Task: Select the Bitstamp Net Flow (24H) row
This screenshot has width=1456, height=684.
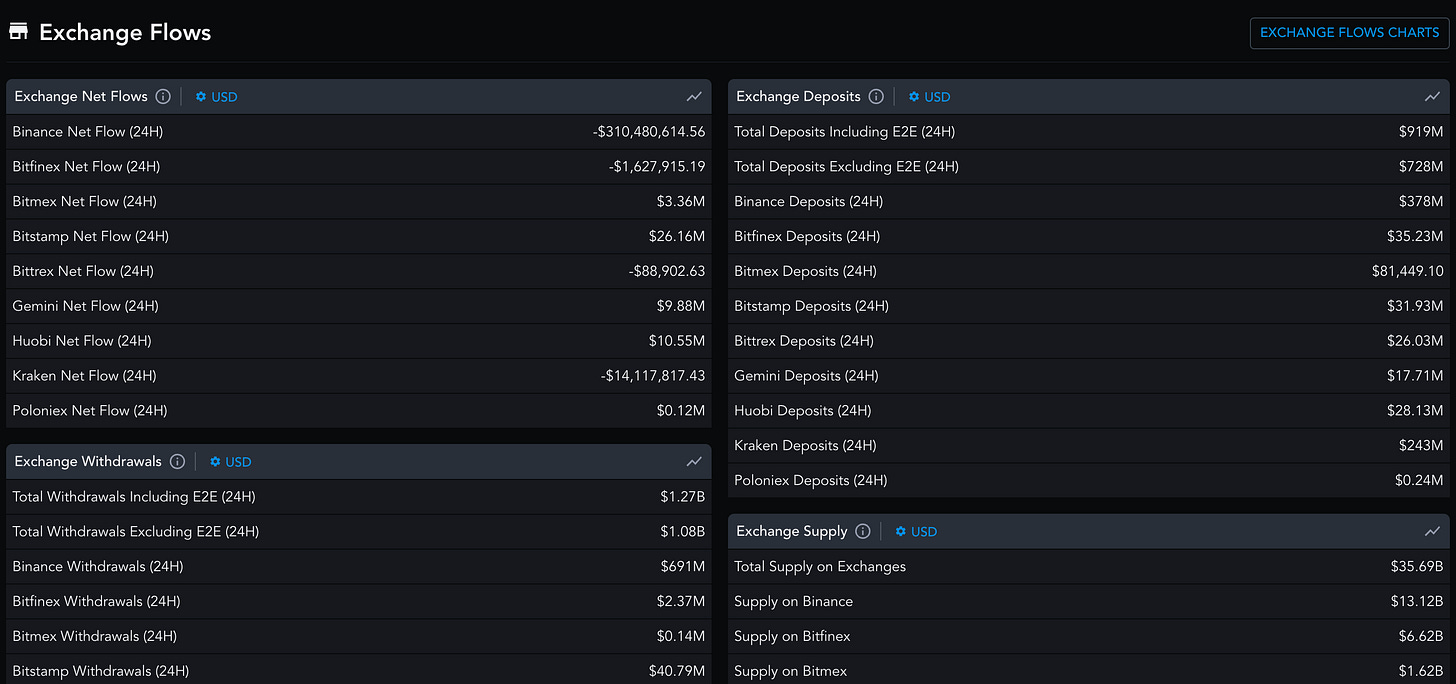Action: 359,237
